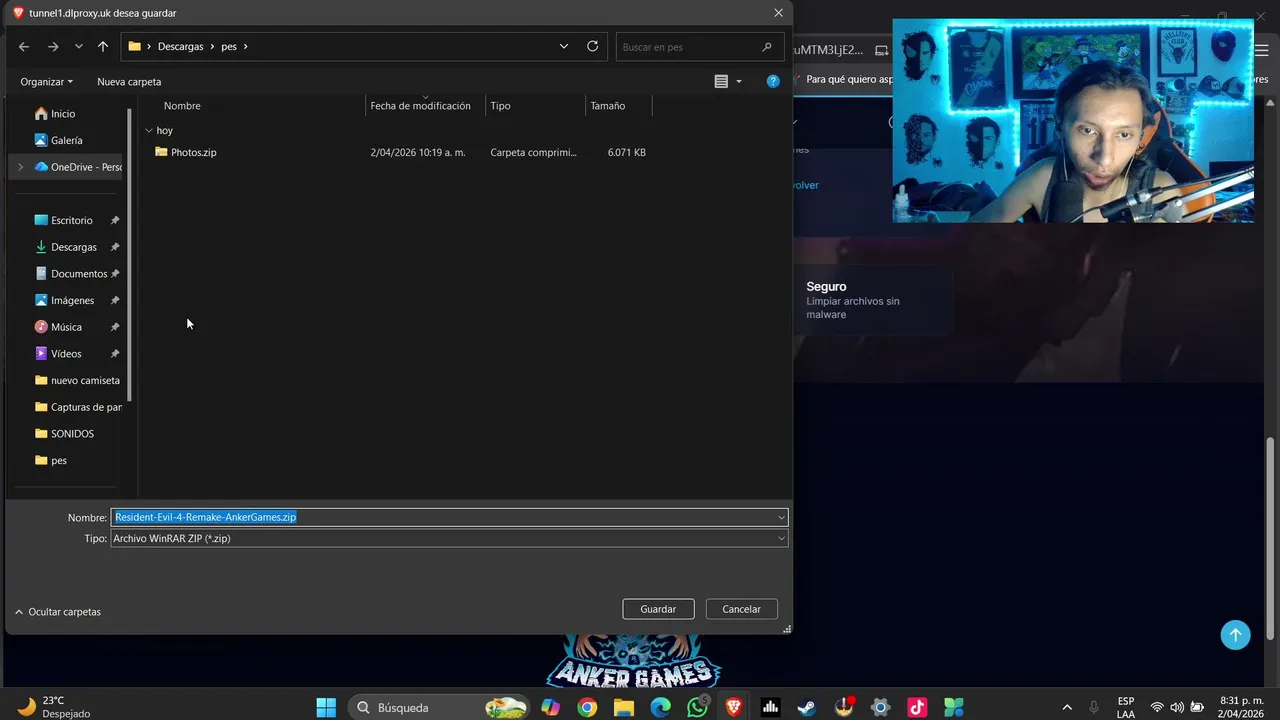Expand the address bar history dropdown
This screenshot has height=720, width=1280.
pos(564,46)
